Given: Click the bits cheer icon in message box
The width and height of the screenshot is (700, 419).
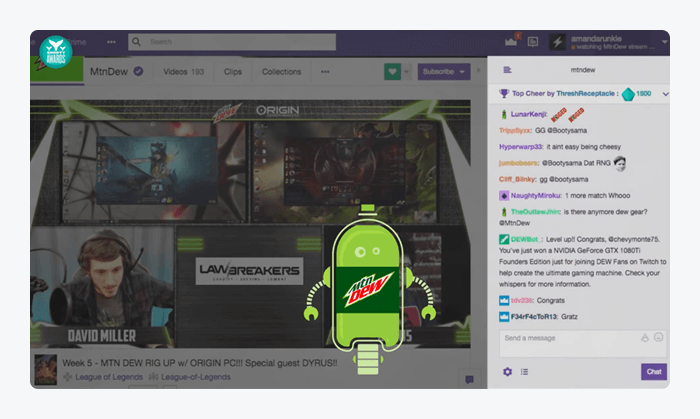Looking at the screenshot, I should click(645, 338).
